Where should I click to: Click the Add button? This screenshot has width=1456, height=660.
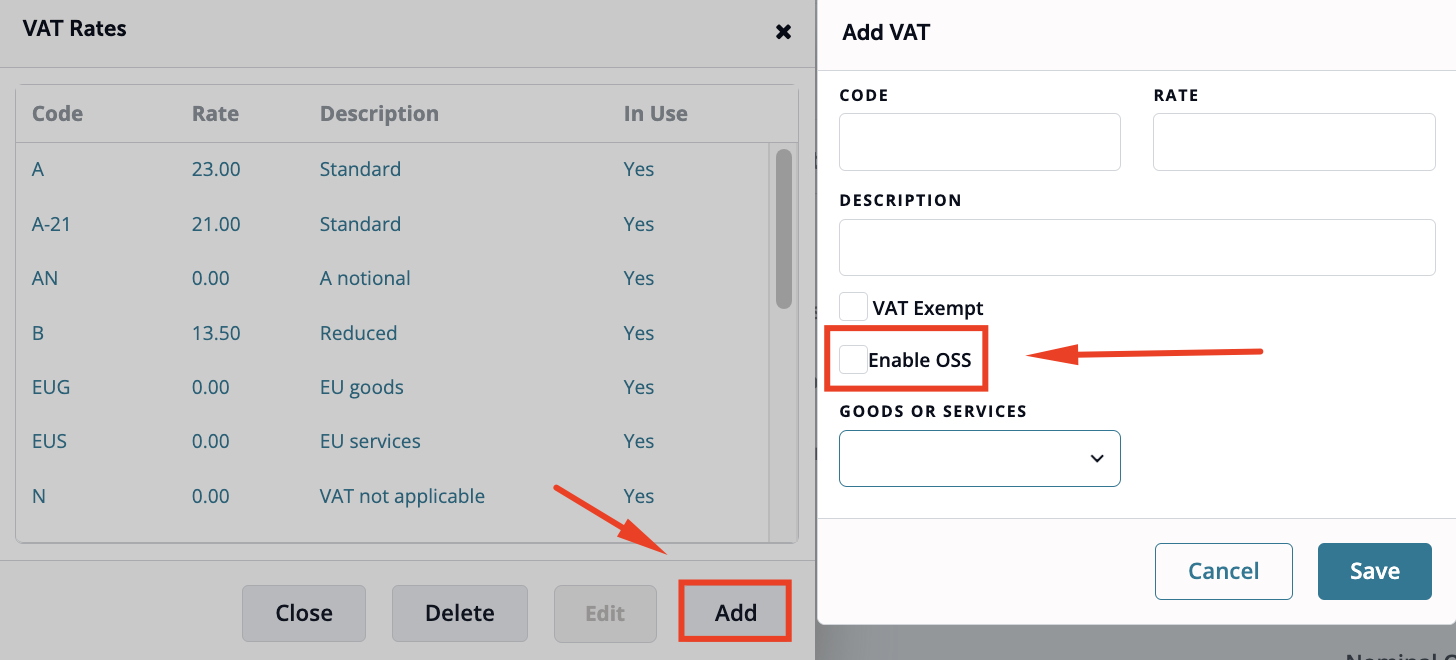tap(736, 613)
